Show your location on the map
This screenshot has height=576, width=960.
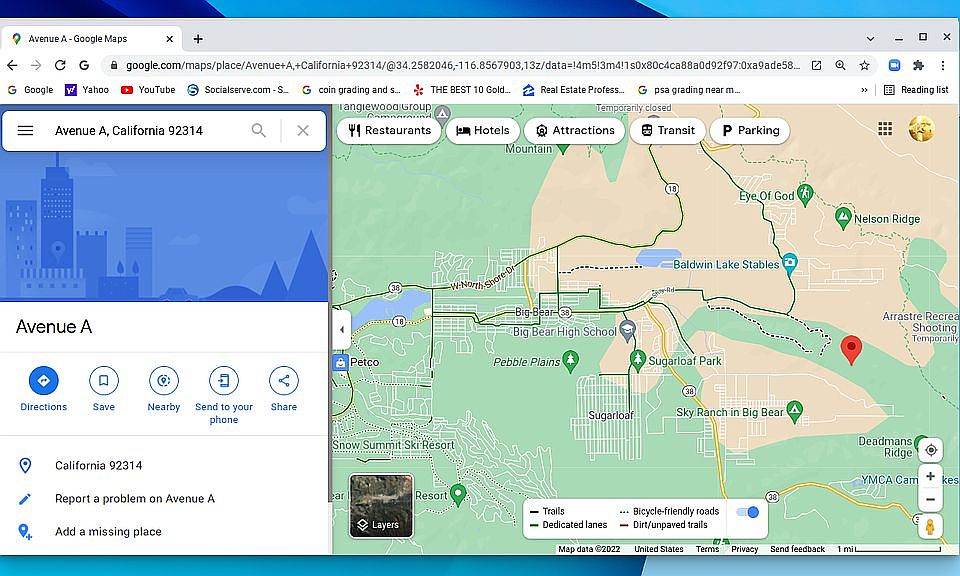click(931, 450)
